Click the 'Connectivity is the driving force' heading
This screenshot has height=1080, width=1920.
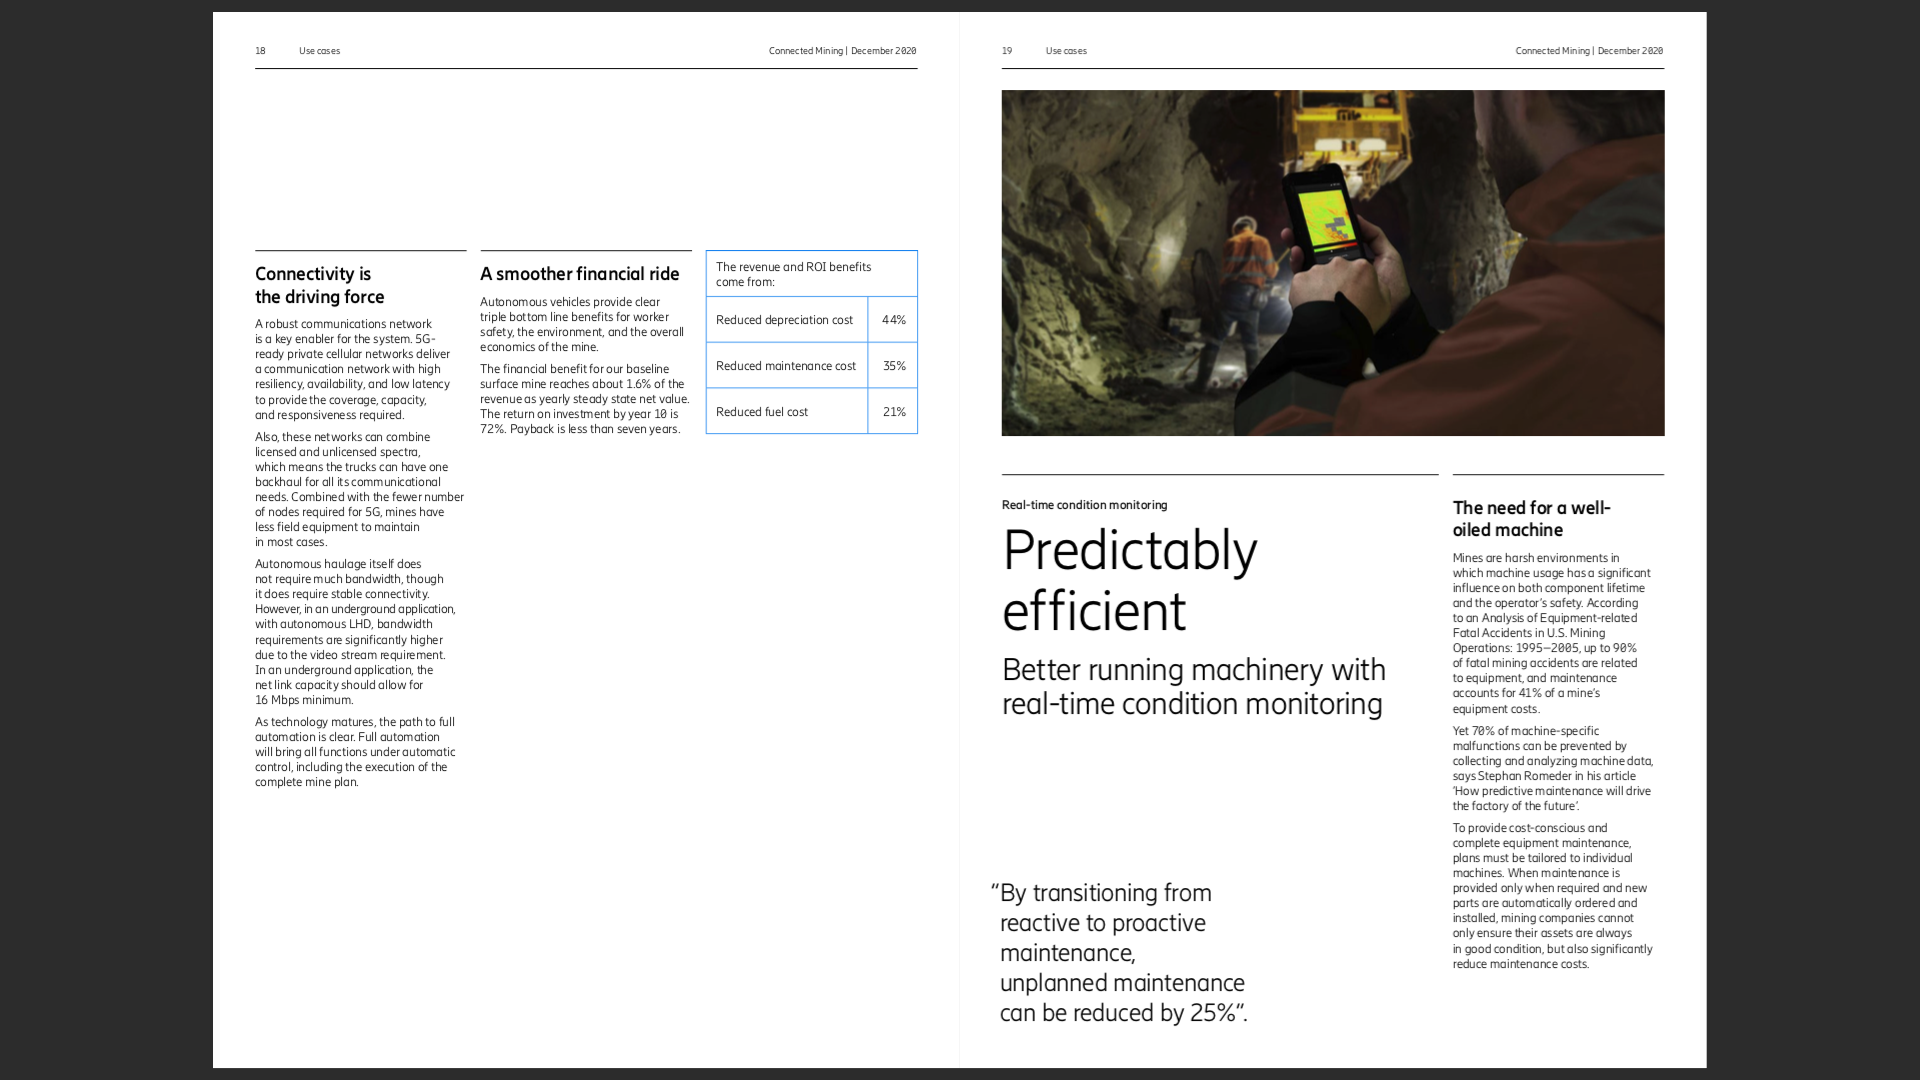click(x=320, y=285)
